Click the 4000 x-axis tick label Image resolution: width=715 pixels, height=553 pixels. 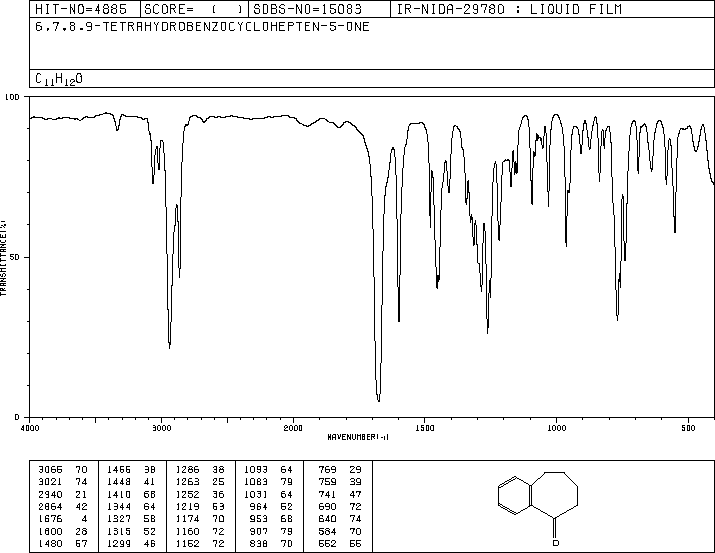30,428
